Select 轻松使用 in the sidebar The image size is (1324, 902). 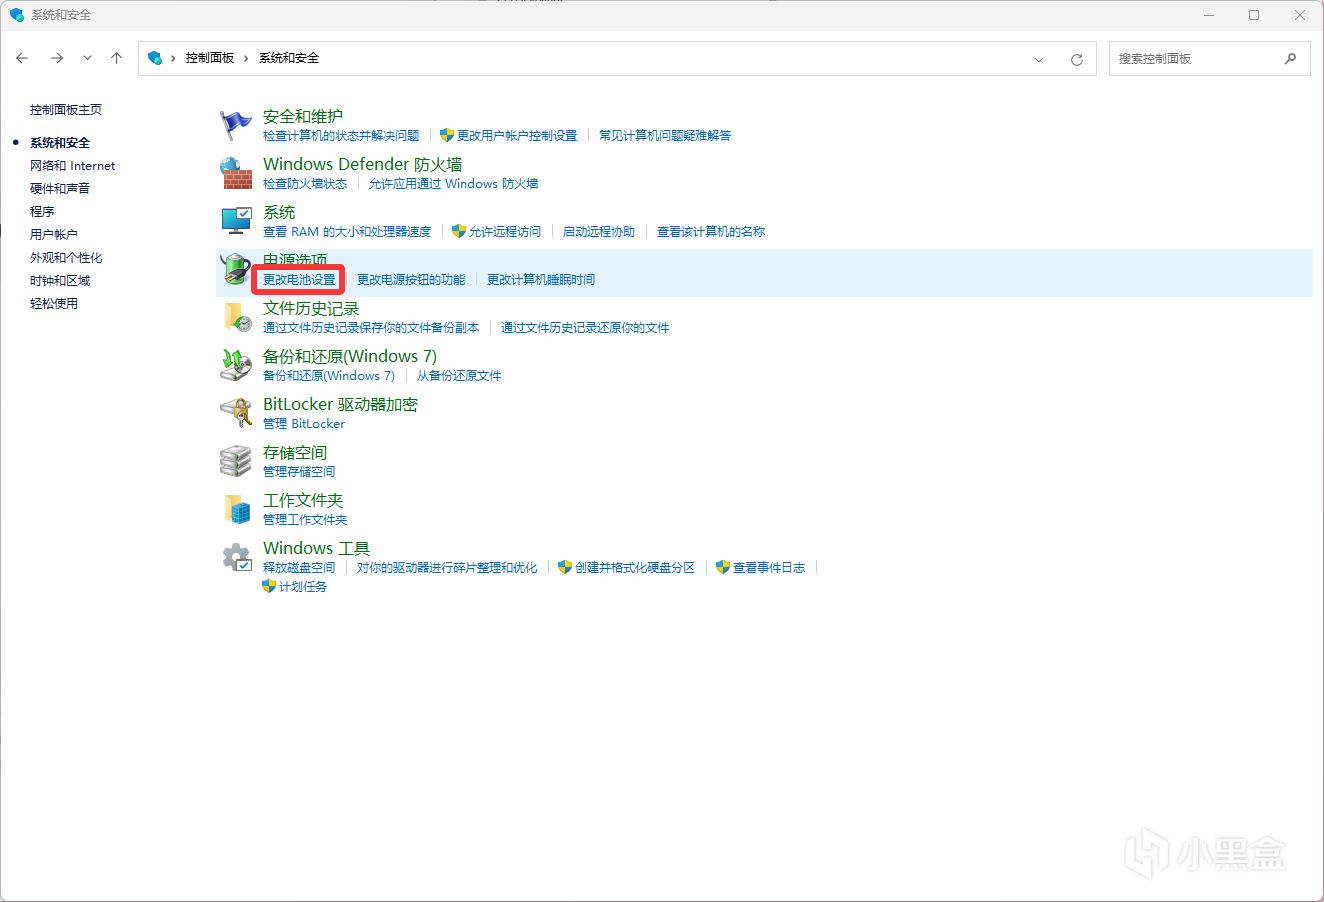[54, 304]
